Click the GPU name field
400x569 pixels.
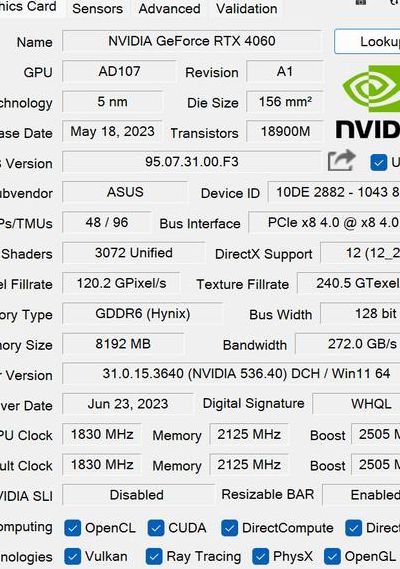coord(192,41)
